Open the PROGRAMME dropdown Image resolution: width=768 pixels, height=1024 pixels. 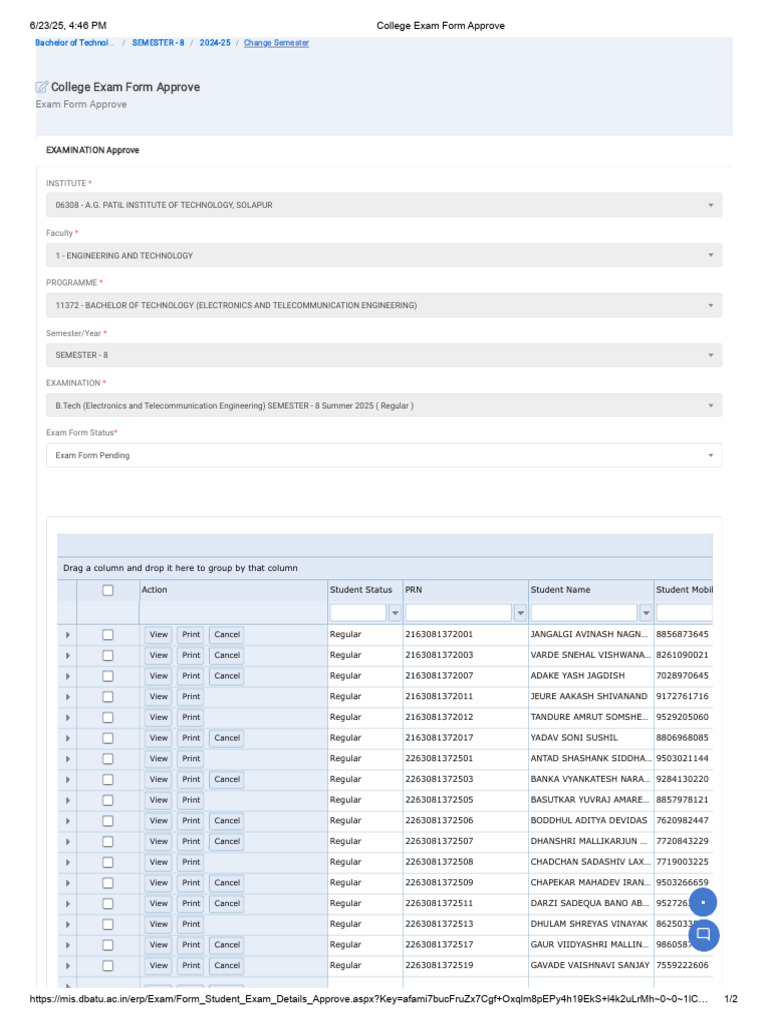(384, 305)
